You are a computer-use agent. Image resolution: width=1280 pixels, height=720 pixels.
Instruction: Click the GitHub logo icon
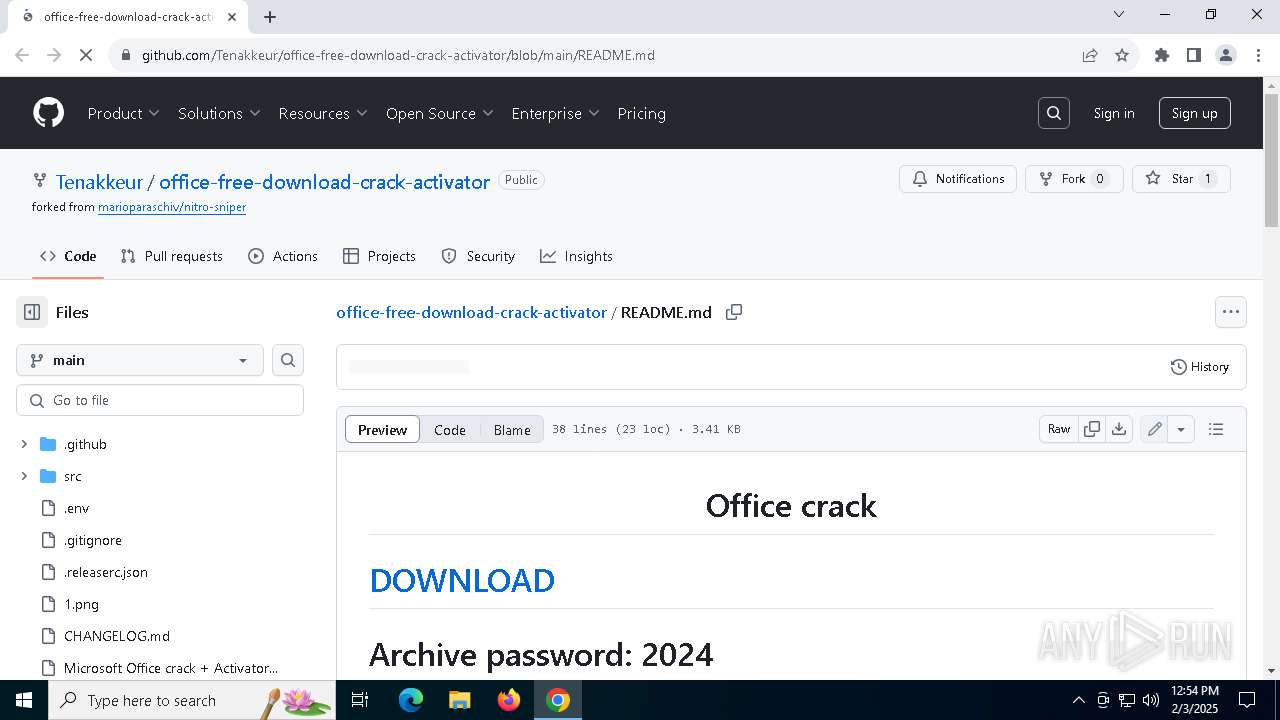coord(48,113)
